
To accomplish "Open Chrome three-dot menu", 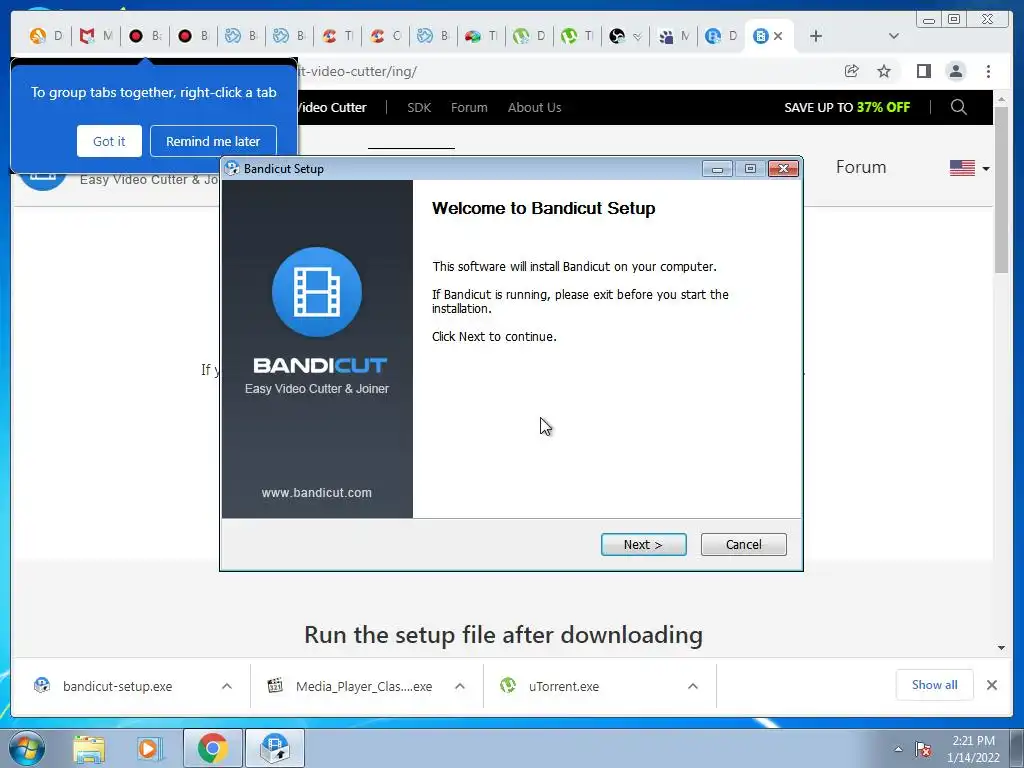I will [x=988, y=71].
